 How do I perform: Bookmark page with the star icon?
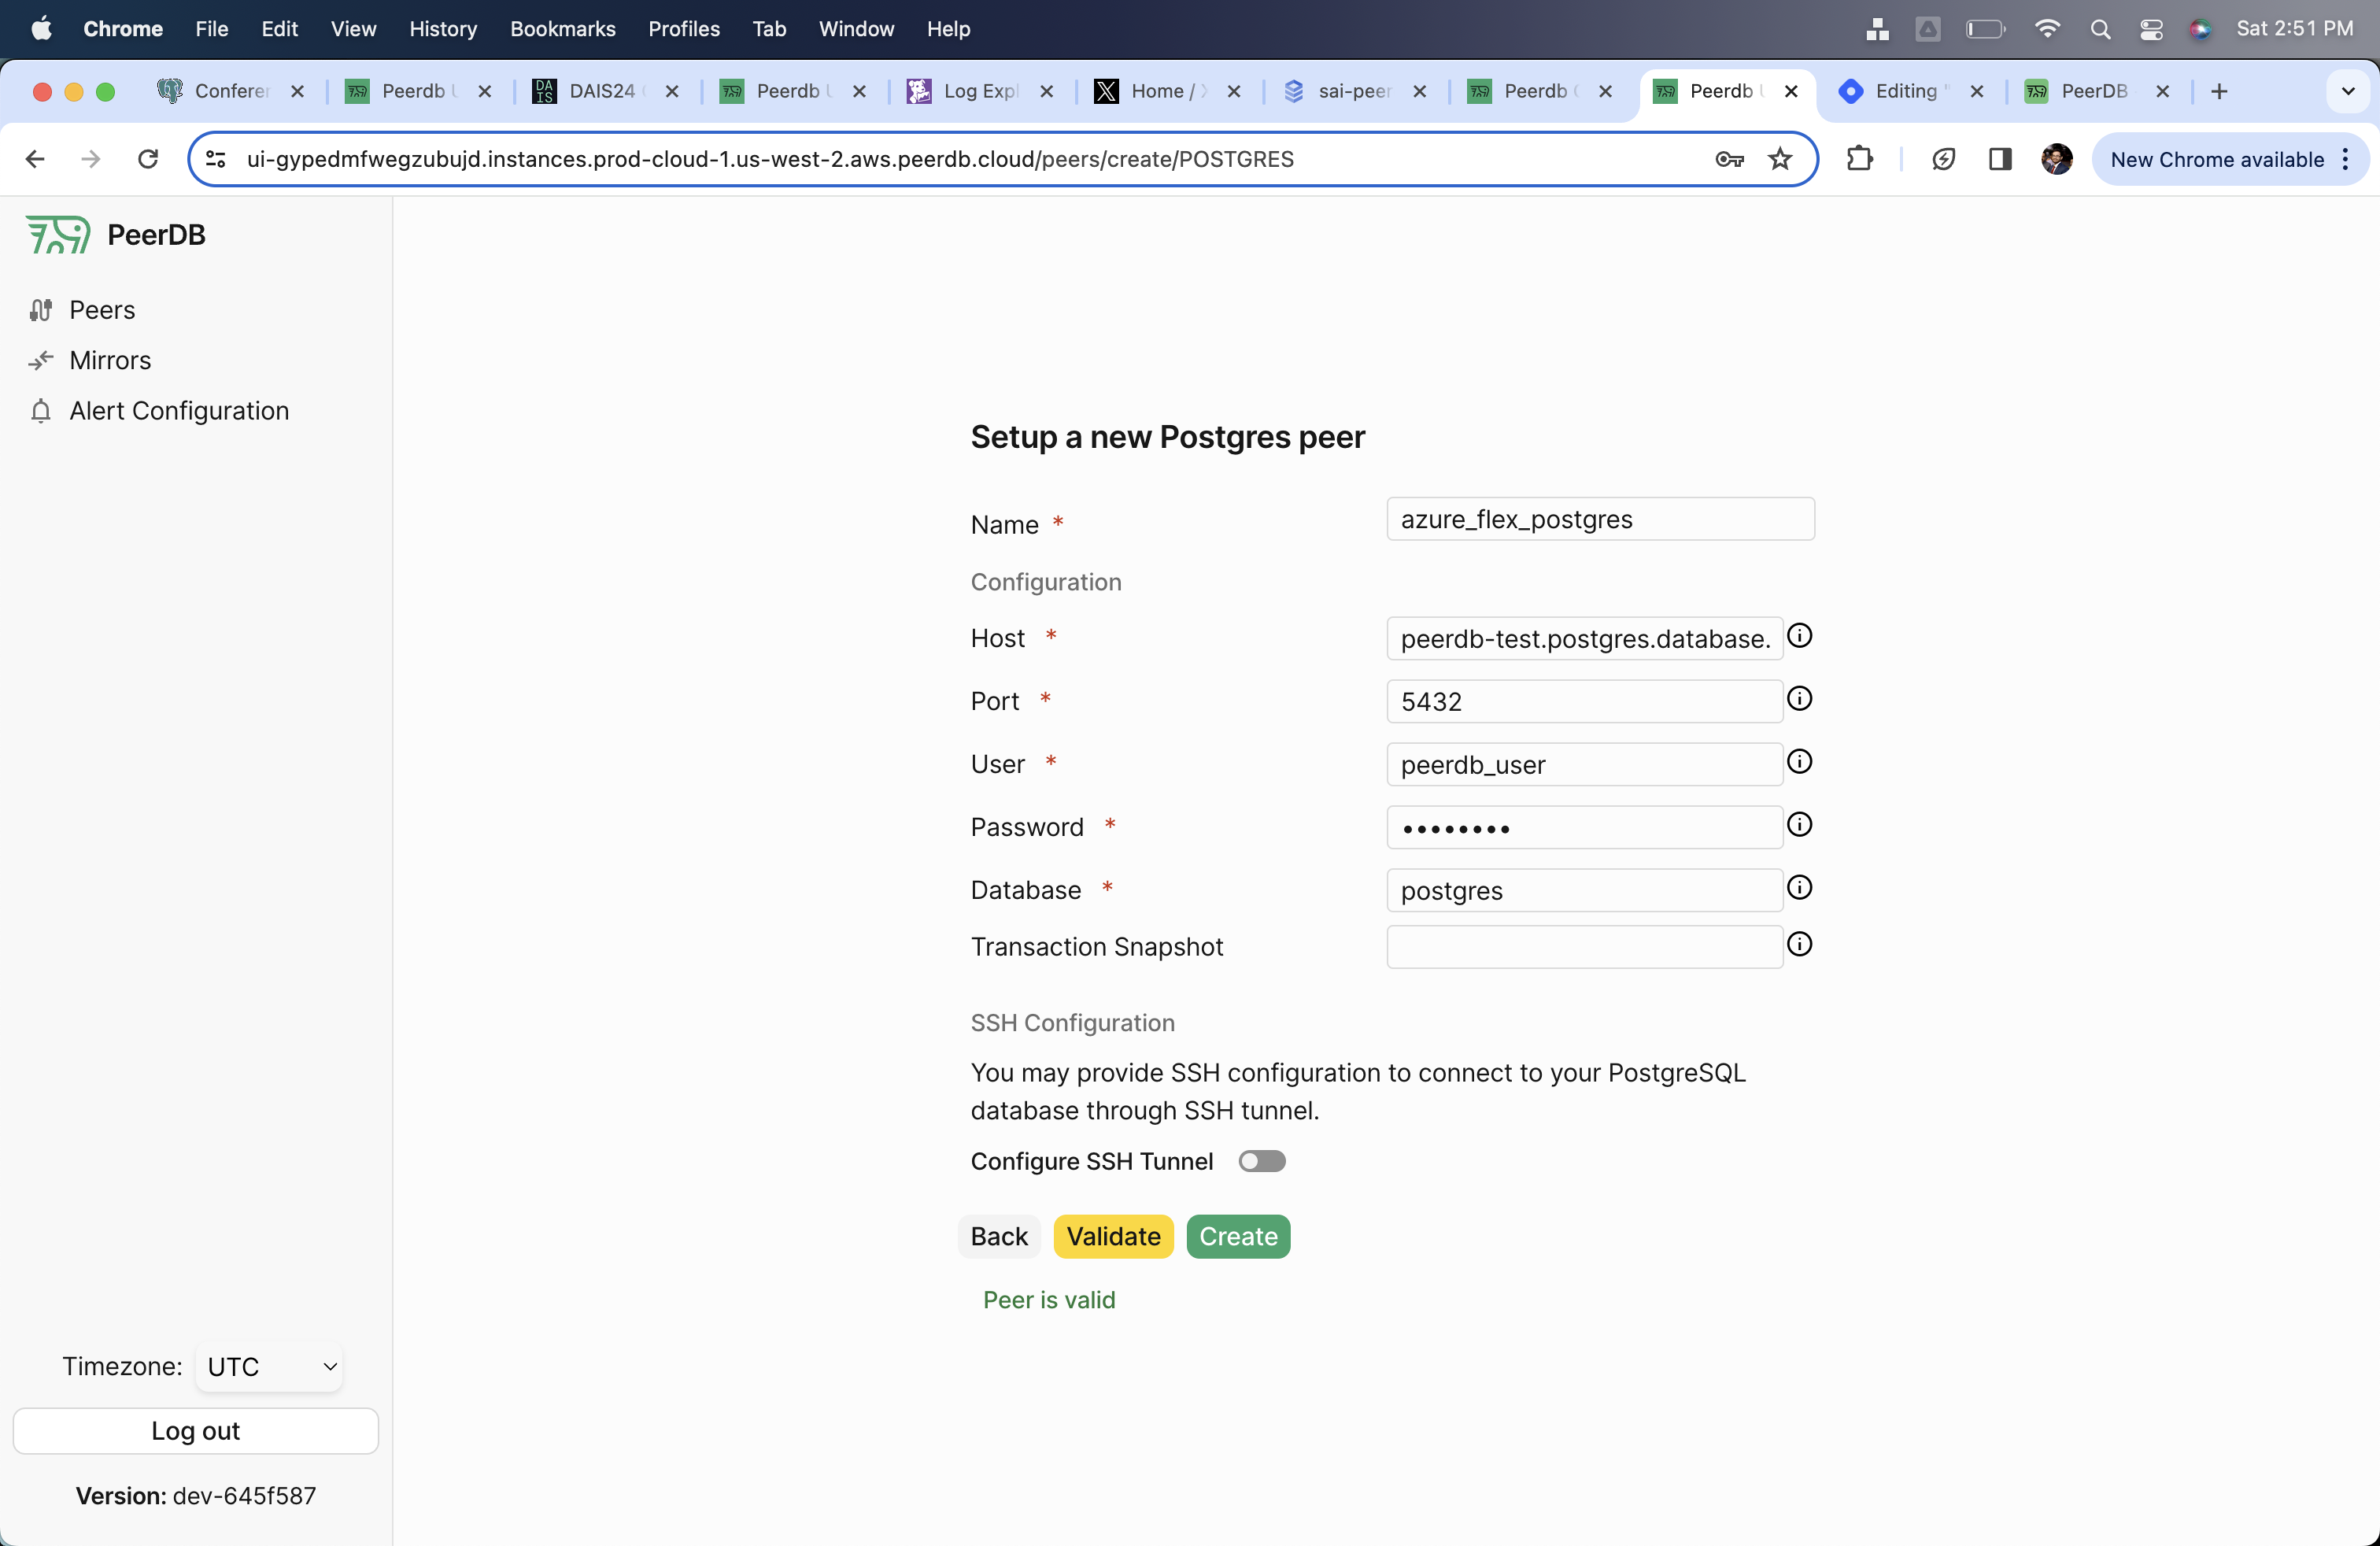point(1780,159)
